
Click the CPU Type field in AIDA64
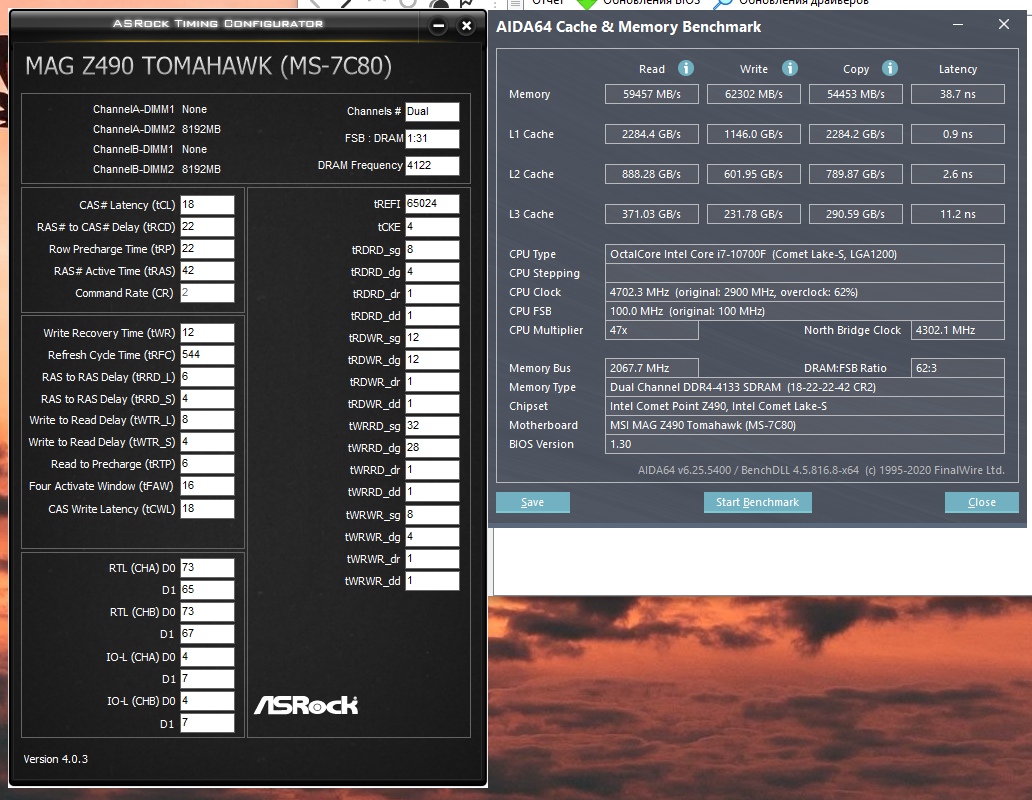(804, 254)
